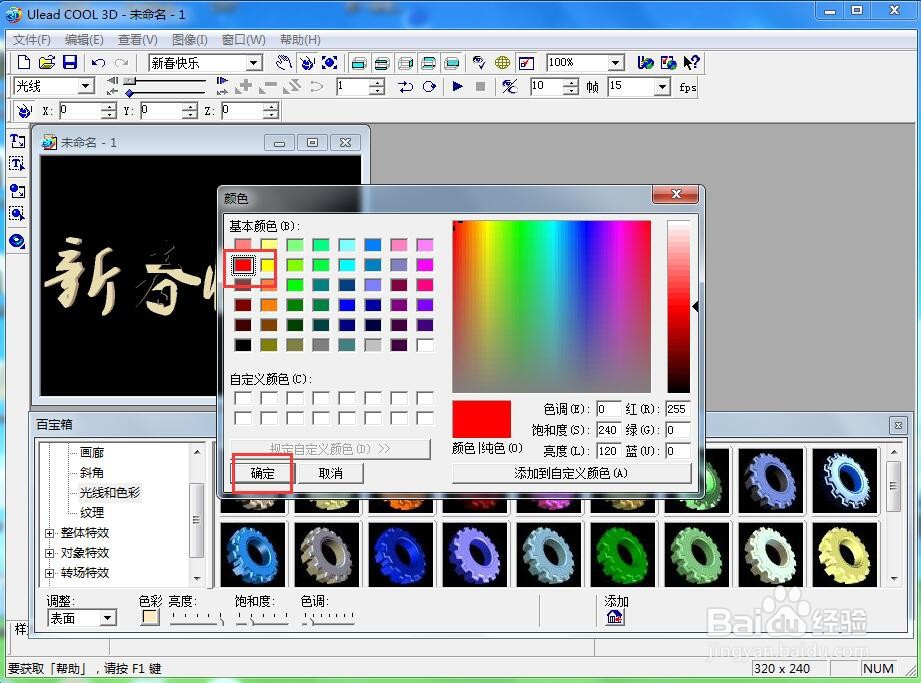The height and width of the screenshot is (683, 921).
Task: Click Insert Text tool in left toolbar
Action: point(18,141)
